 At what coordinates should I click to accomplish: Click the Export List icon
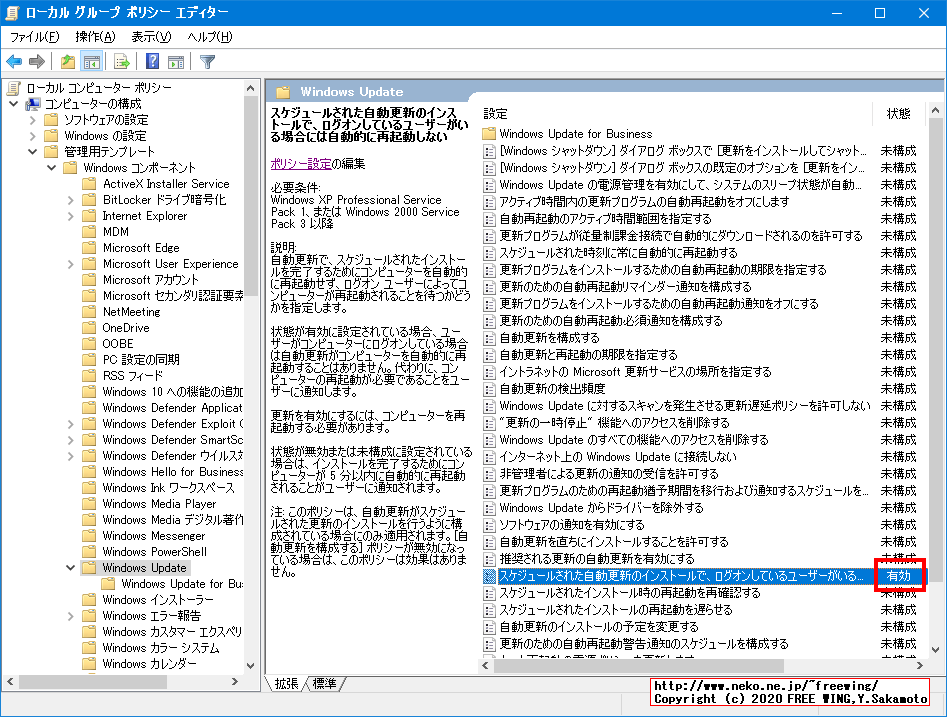(x=122, y=61)
